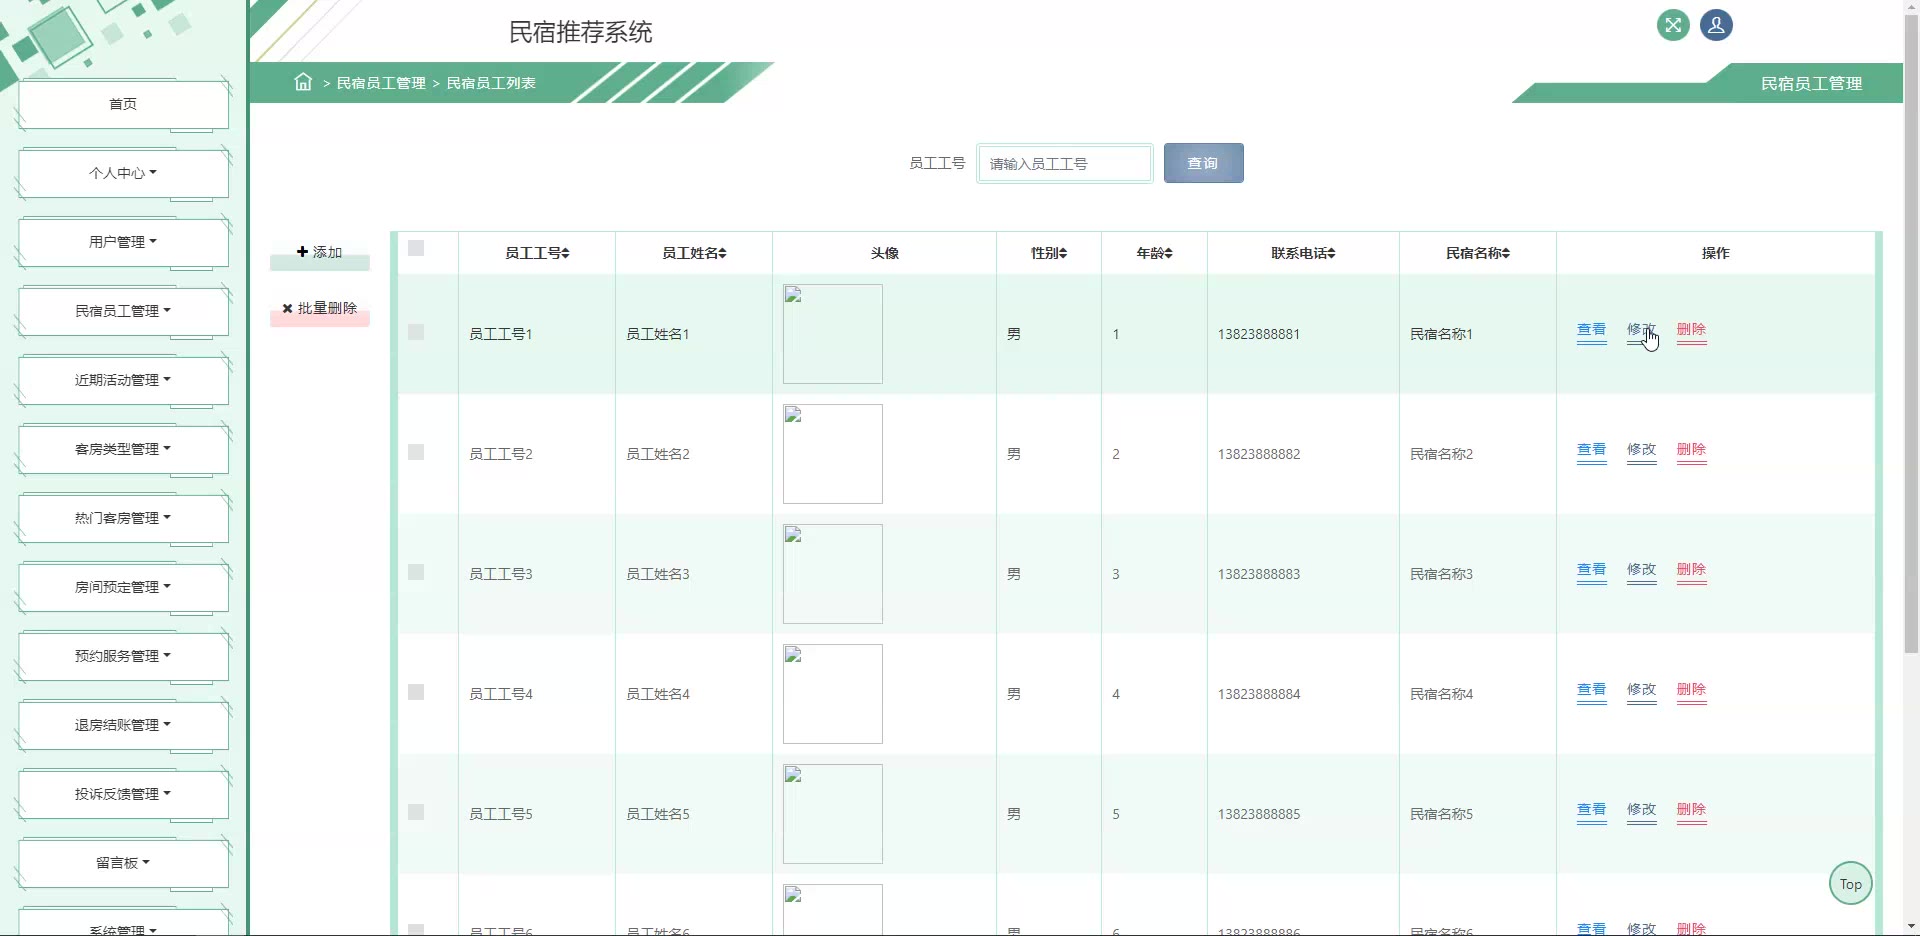Open broken avatar image for 员工工号1
This screenshot has width=1920, height=936.
pos(833,334)
